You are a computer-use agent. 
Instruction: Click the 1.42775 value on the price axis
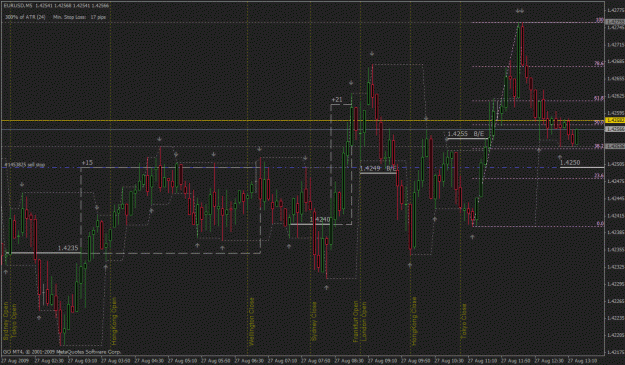point(616,10)
